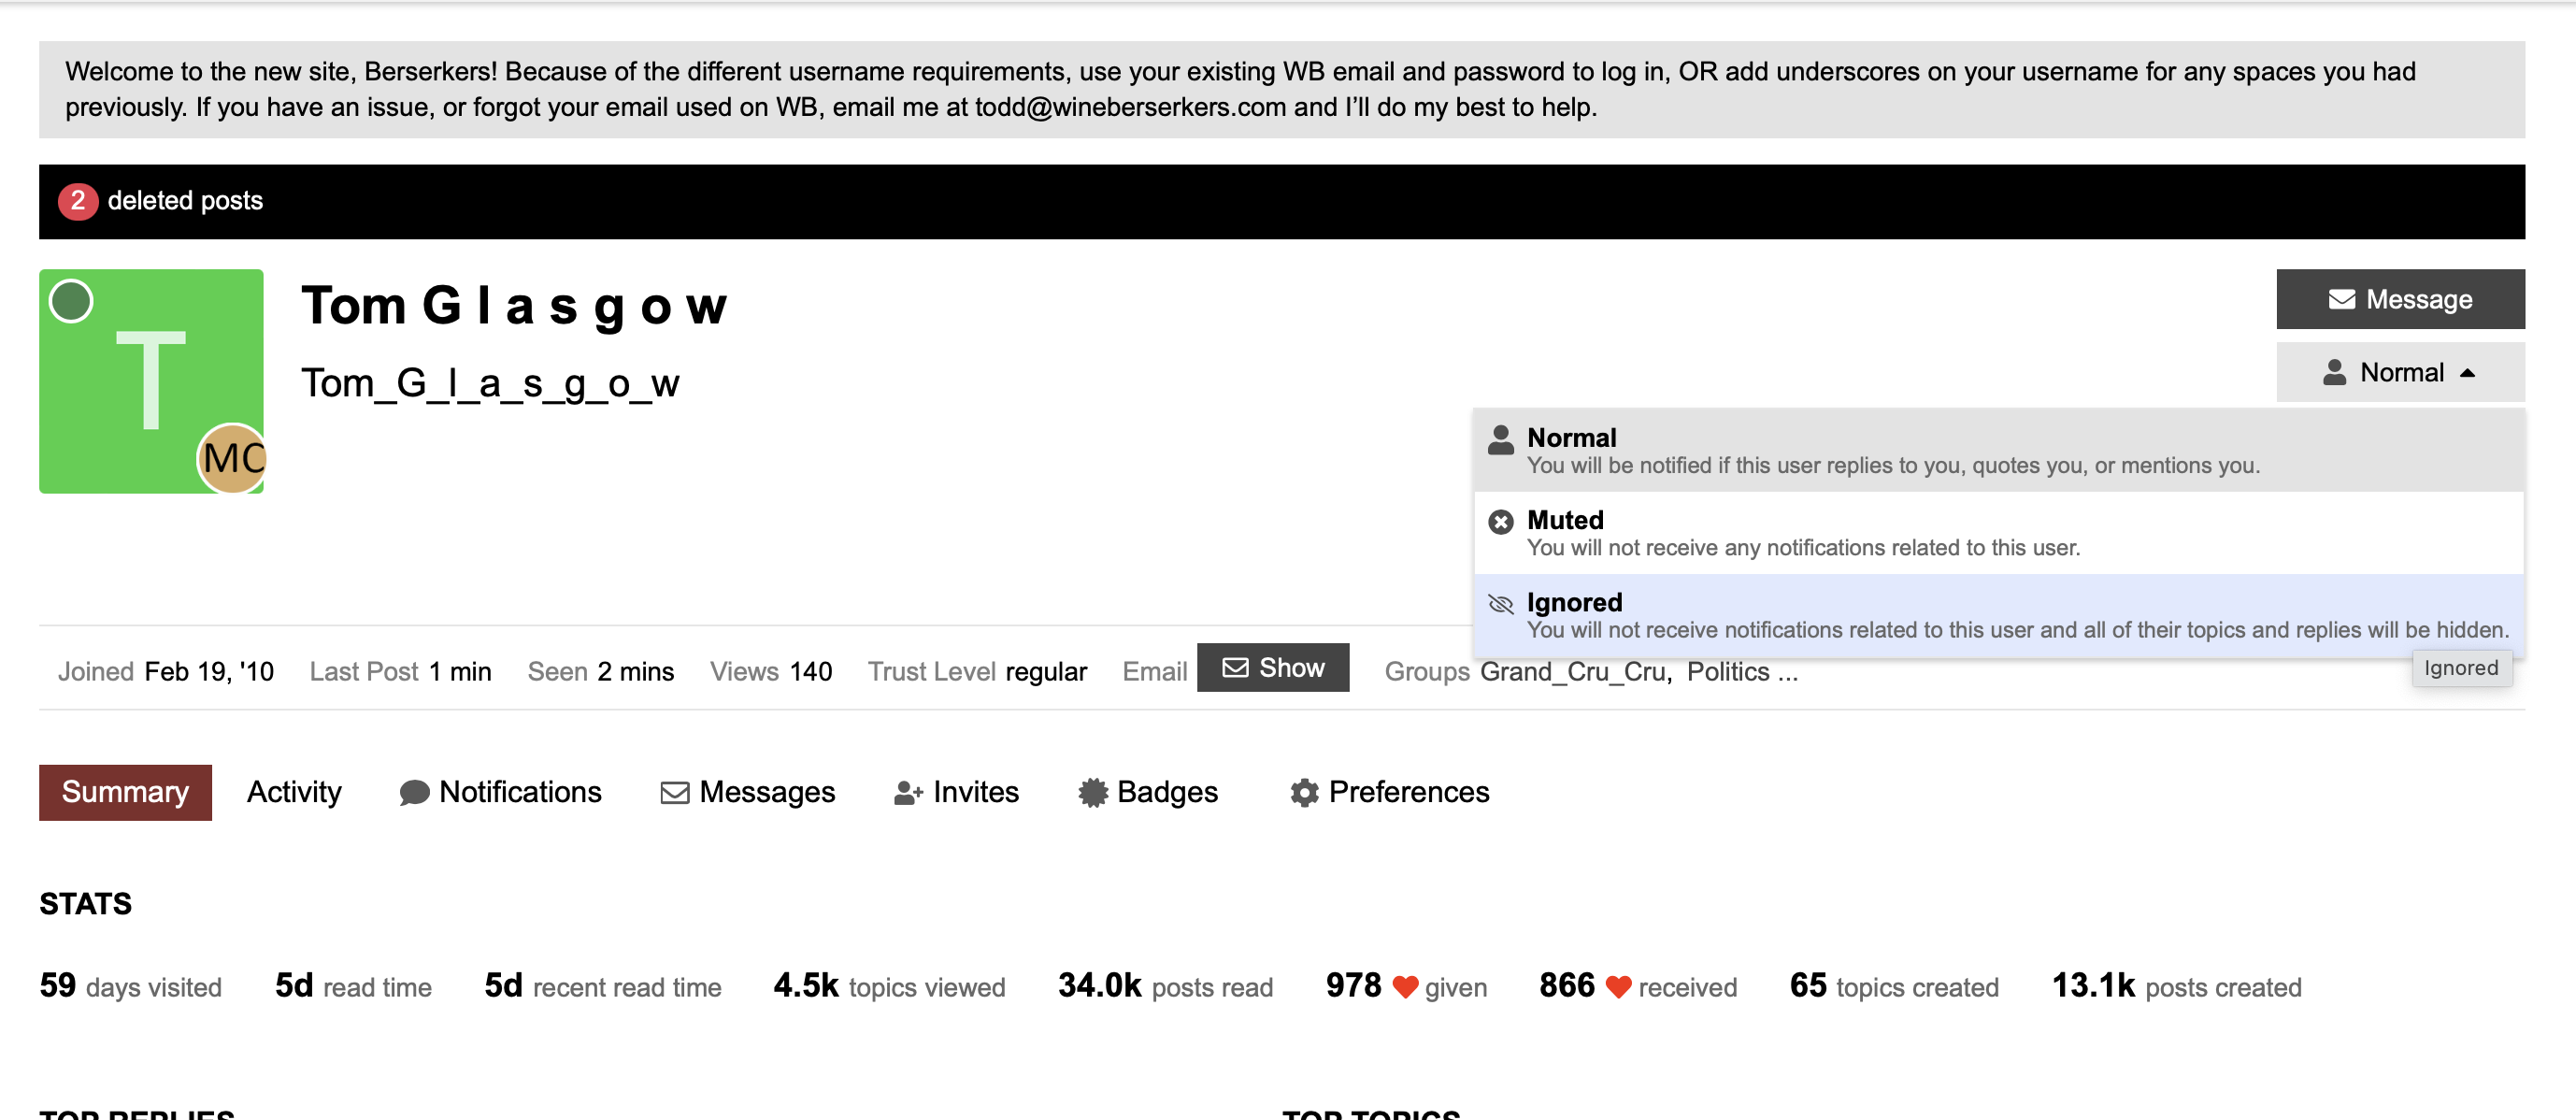Show the user's email address

click(1272, 667)
